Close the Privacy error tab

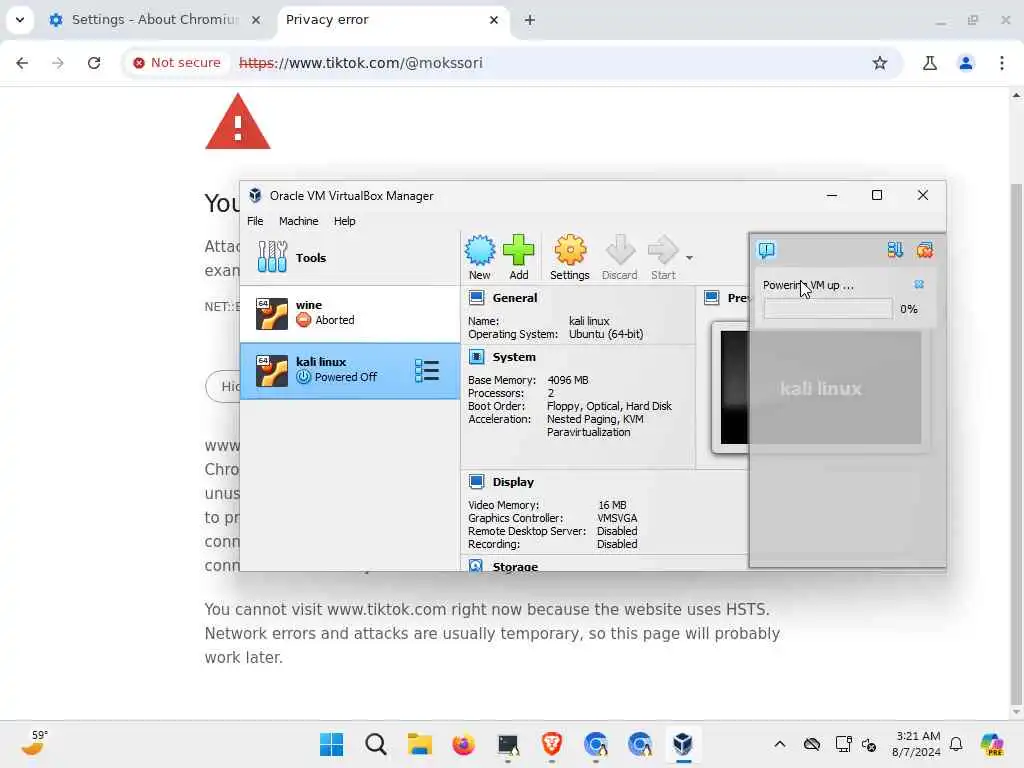tap(494, 20)
